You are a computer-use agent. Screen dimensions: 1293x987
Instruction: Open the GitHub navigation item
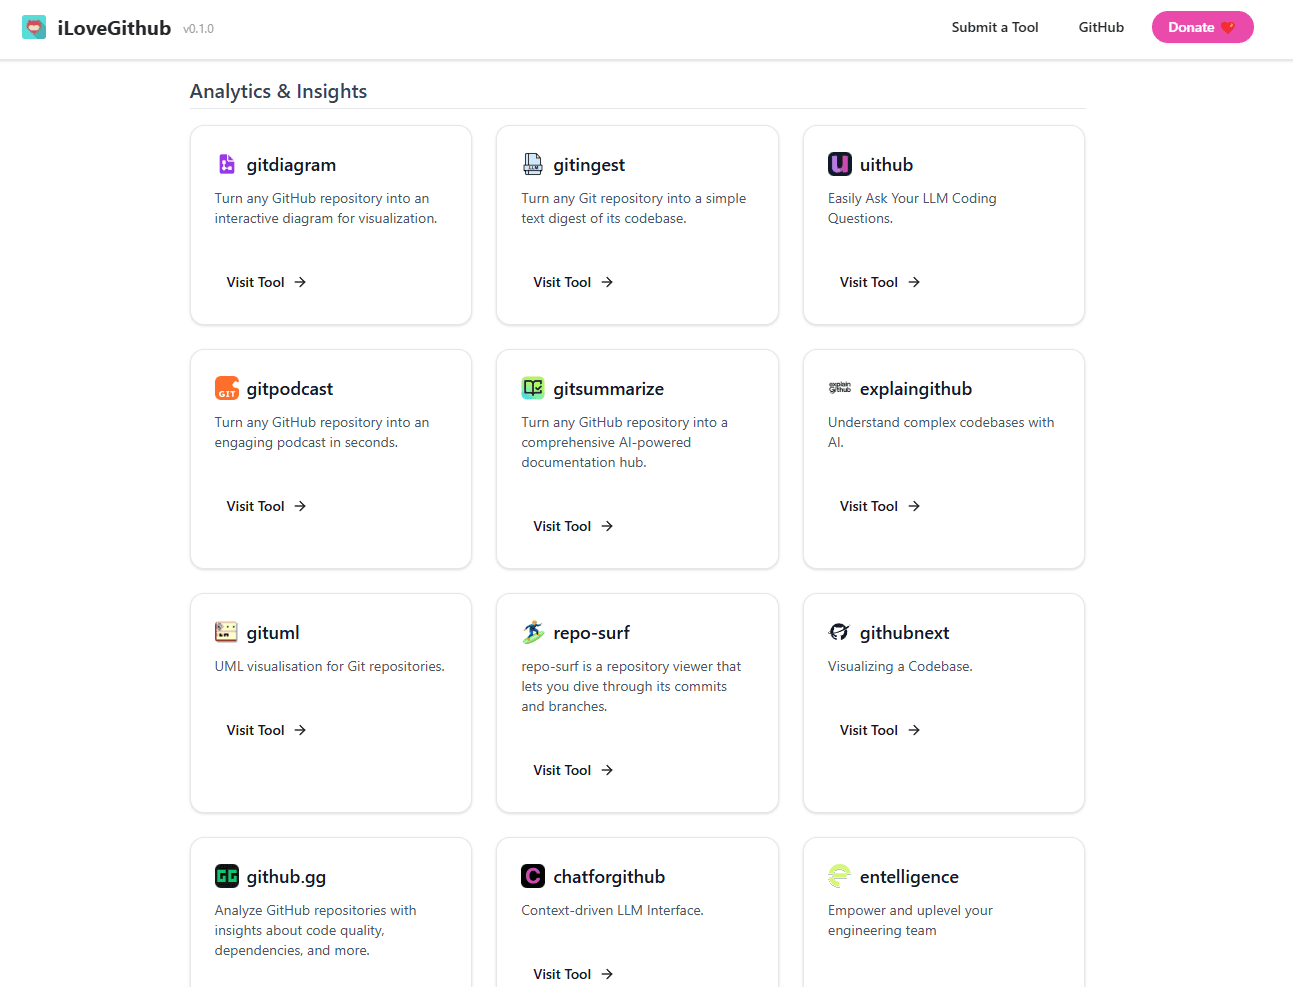click(x=1101, y=27)
